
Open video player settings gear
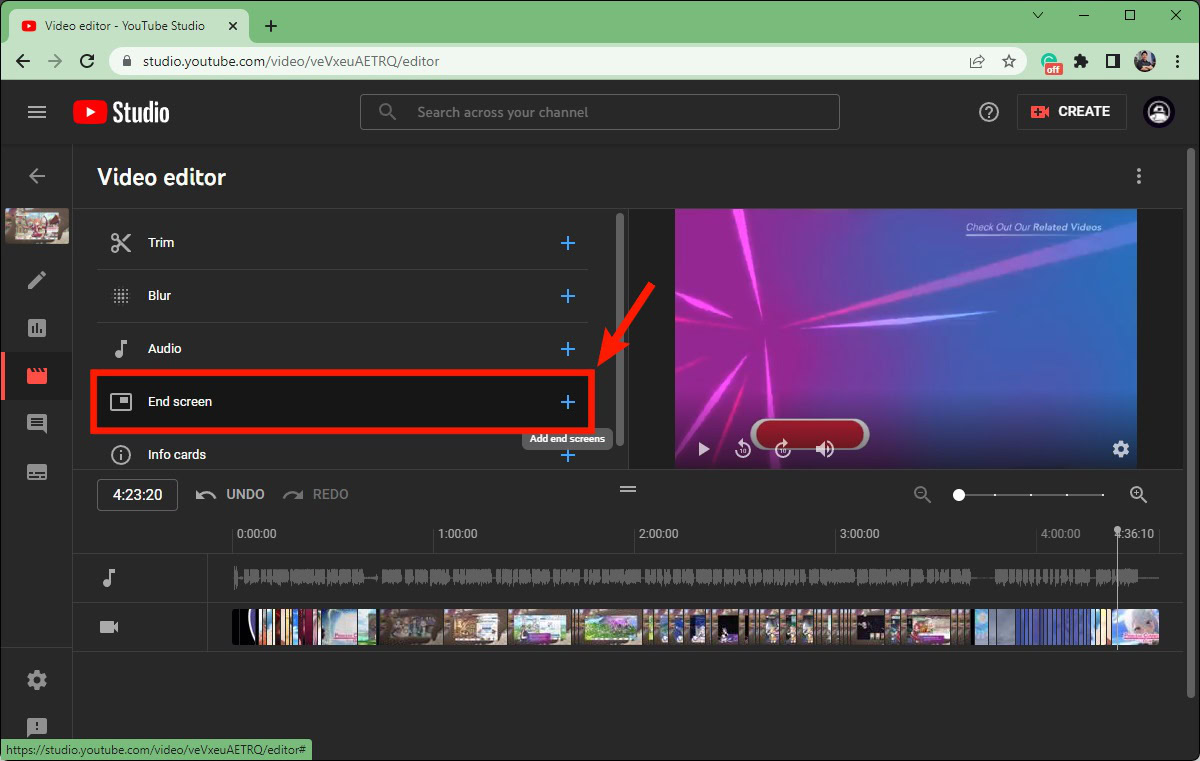(x=1121, y=449)
